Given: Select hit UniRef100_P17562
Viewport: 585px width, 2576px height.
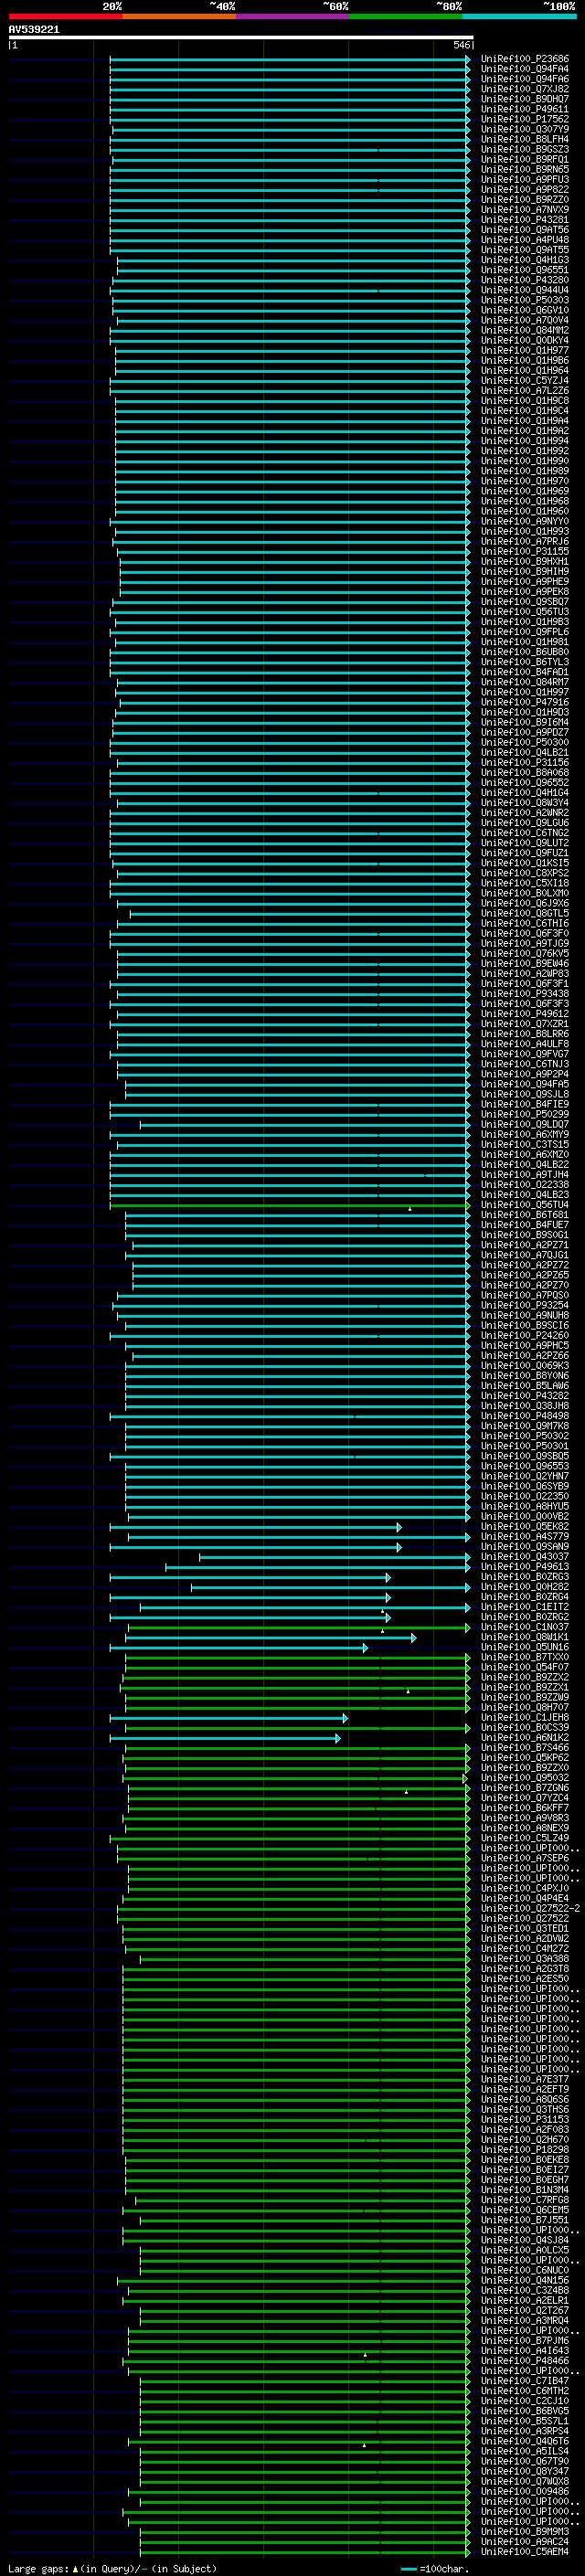Looking at the screenshot, I should pyautogui.click(x=525, y=119).
